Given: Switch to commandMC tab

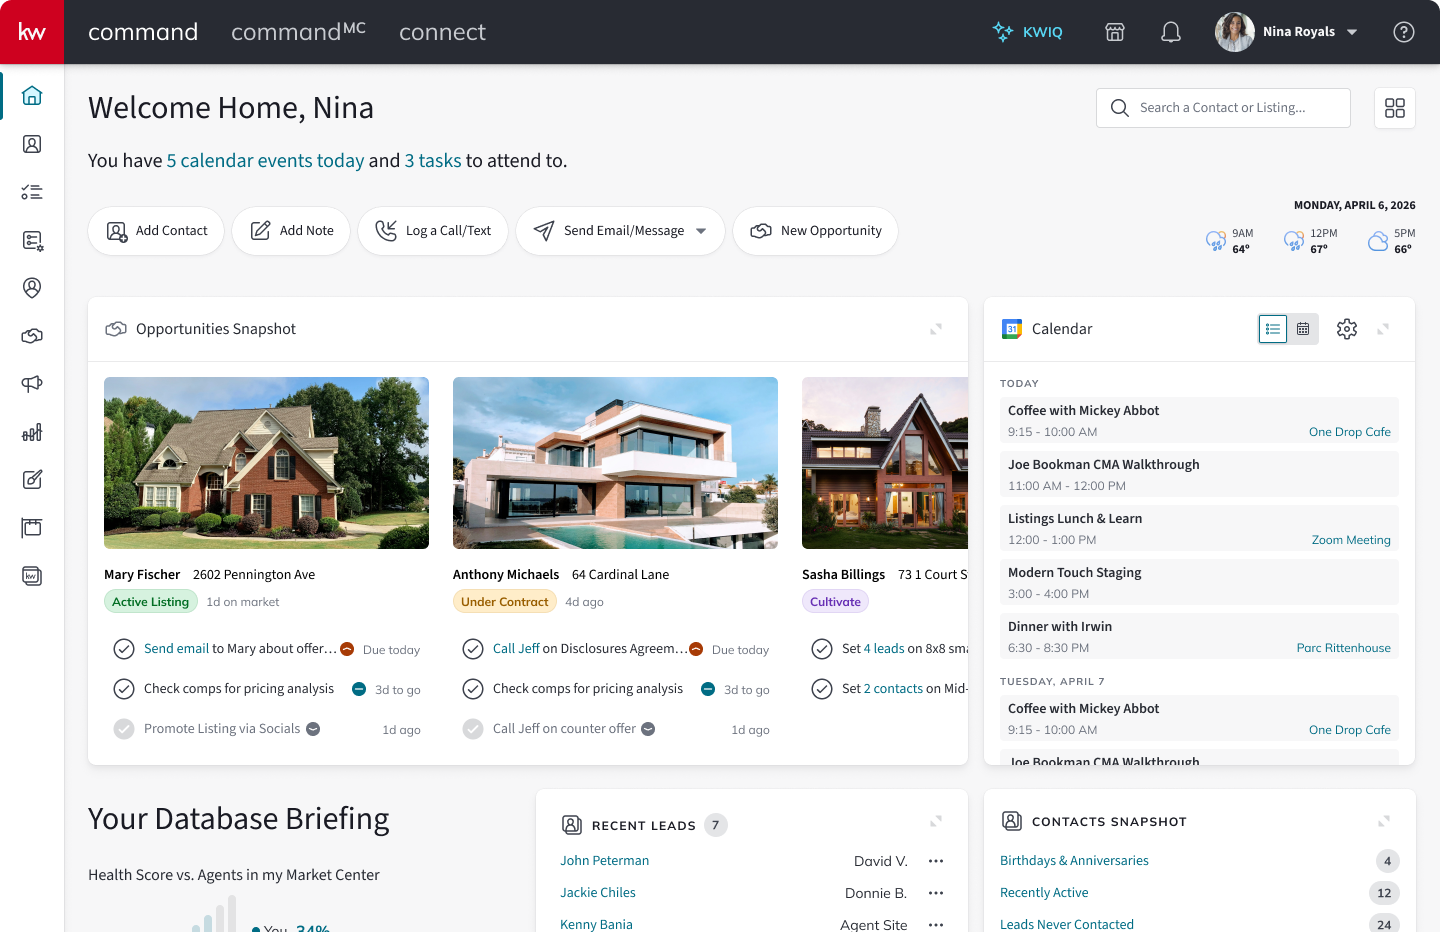Looking at the screenshot, I should click(298, 32).
